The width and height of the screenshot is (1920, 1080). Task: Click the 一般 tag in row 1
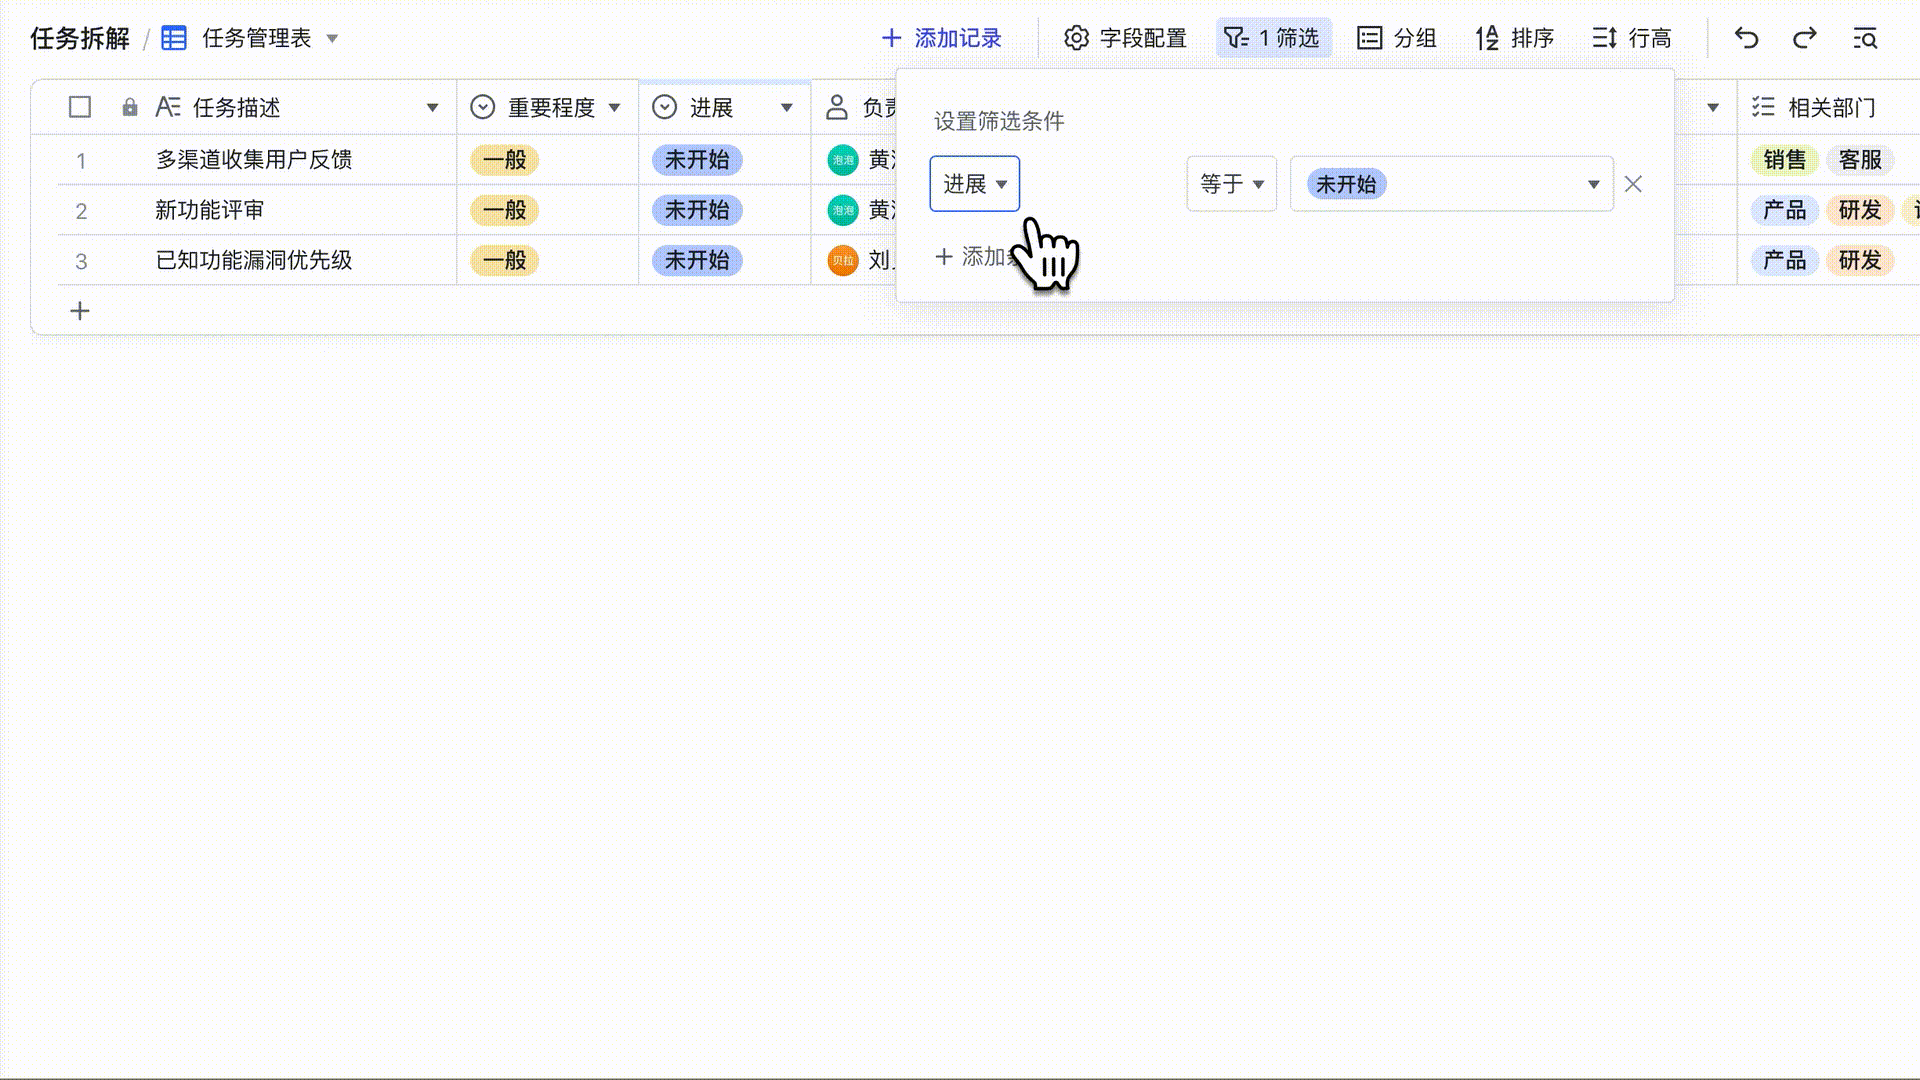pos(504,160)
